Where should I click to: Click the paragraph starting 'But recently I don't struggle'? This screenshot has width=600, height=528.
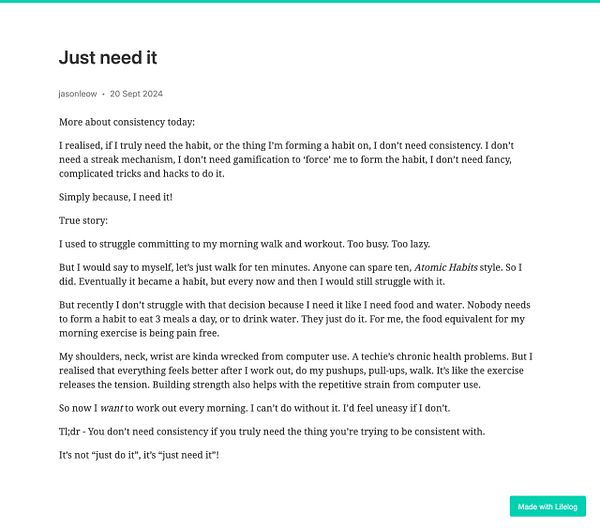coord(295,319)
